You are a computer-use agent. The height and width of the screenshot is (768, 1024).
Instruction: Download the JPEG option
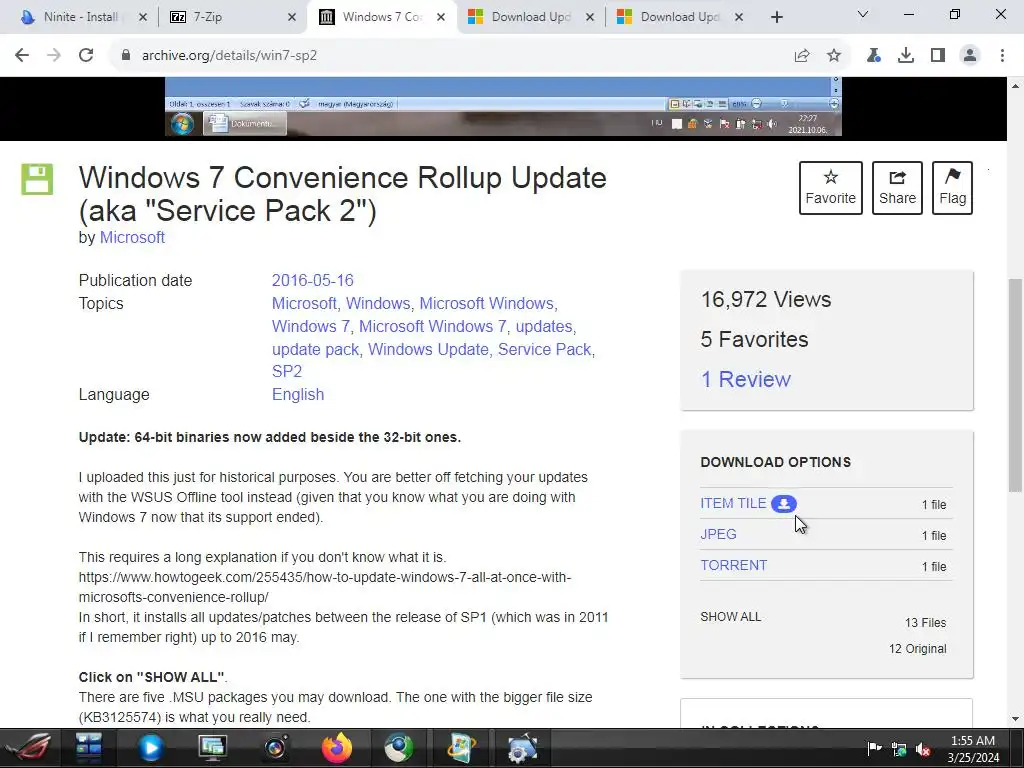point(718,534)
